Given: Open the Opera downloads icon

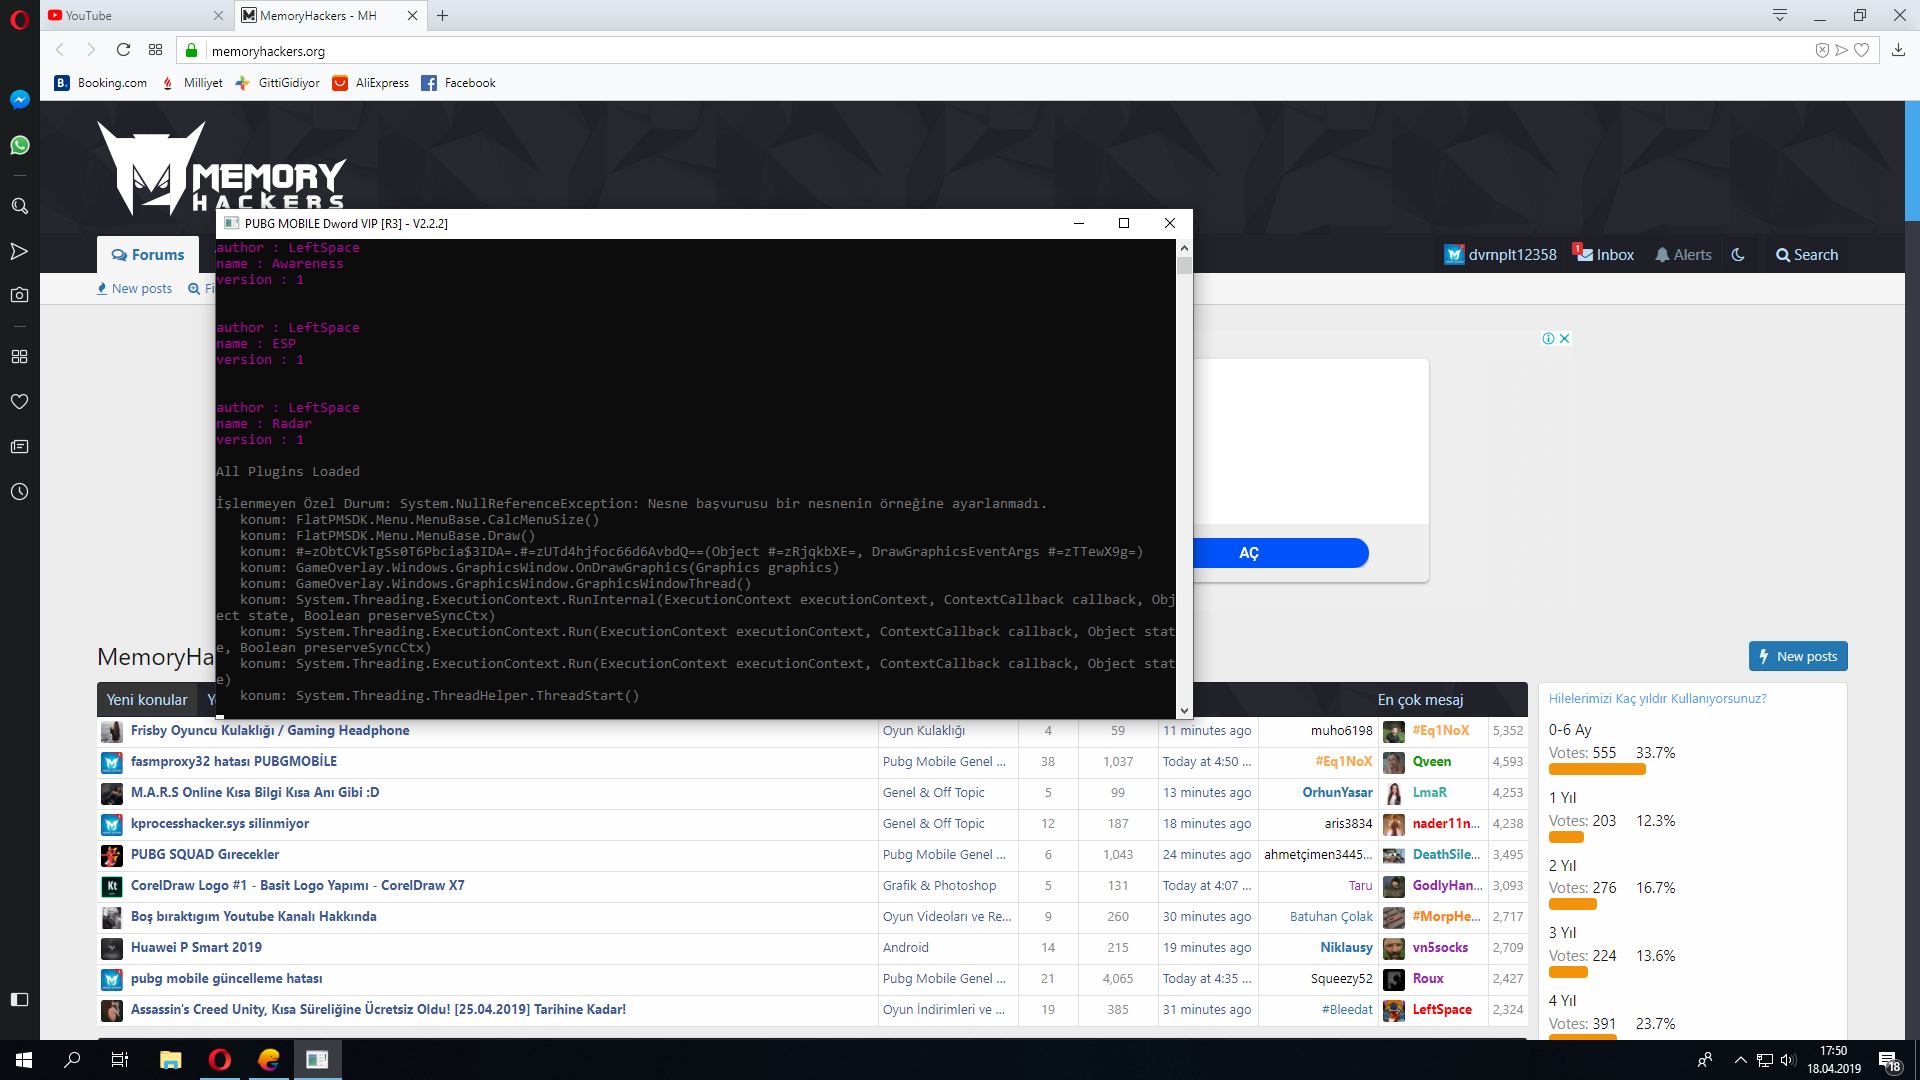Looking at the screenshot, I should coord(1898,50).
